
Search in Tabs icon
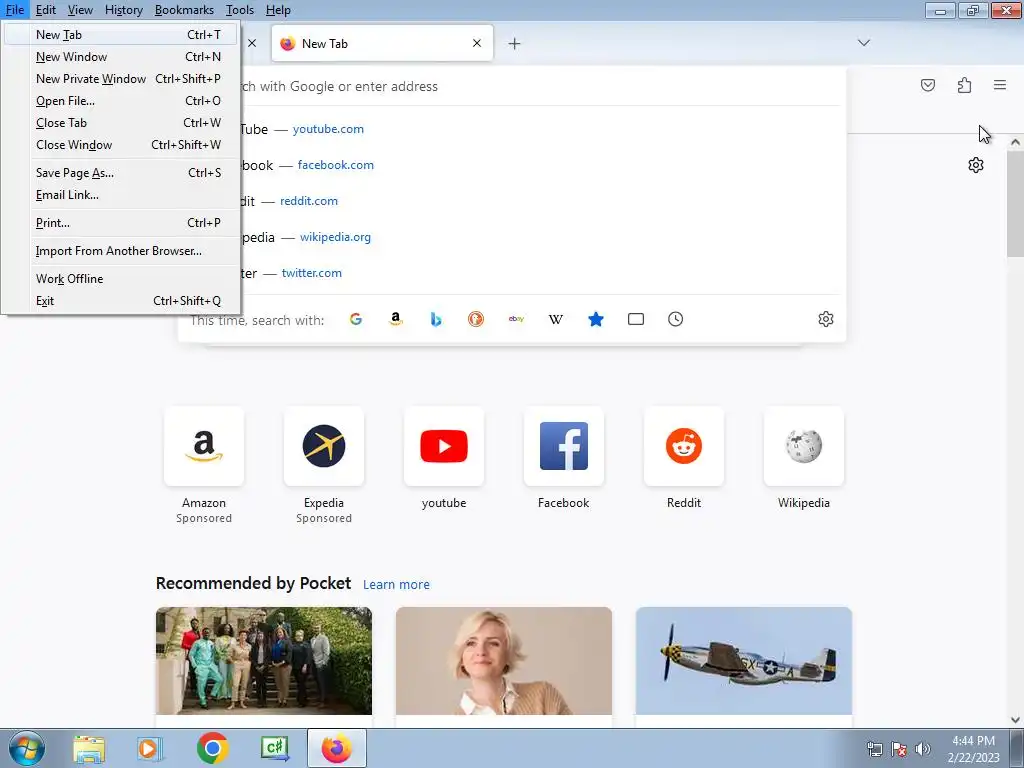click(635, 319)
